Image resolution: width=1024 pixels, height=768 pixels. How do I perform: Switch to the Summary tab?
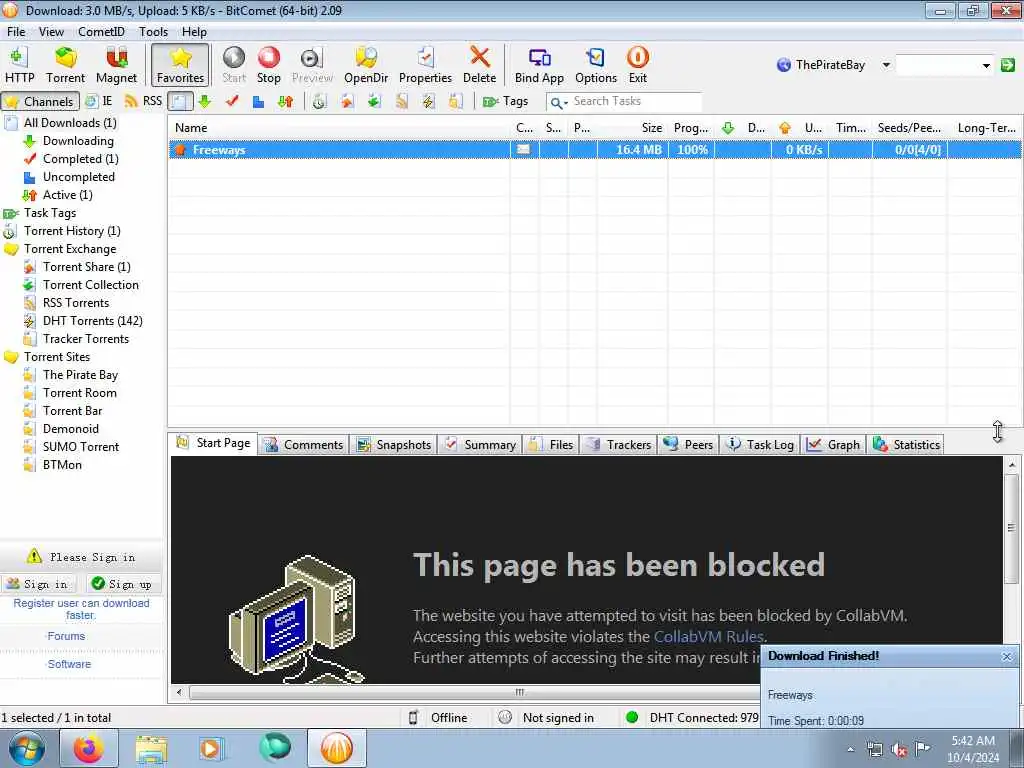(480, 445)
